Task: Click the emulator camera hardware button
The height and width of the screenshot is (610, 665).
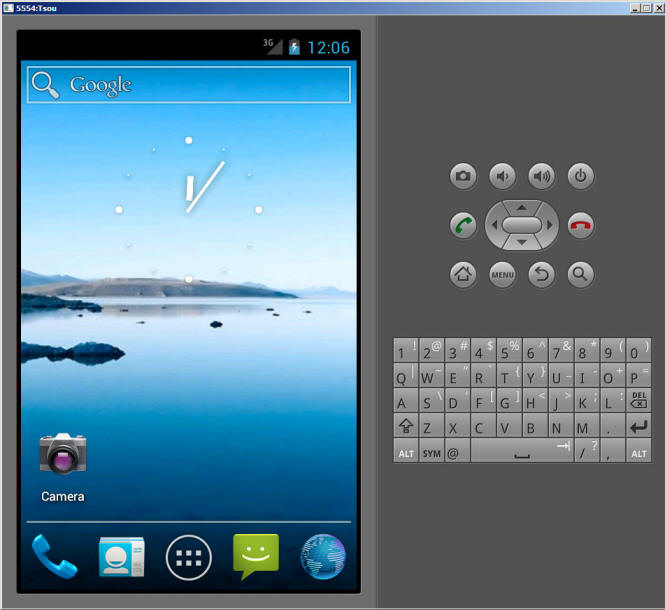Action: [463, 176]
